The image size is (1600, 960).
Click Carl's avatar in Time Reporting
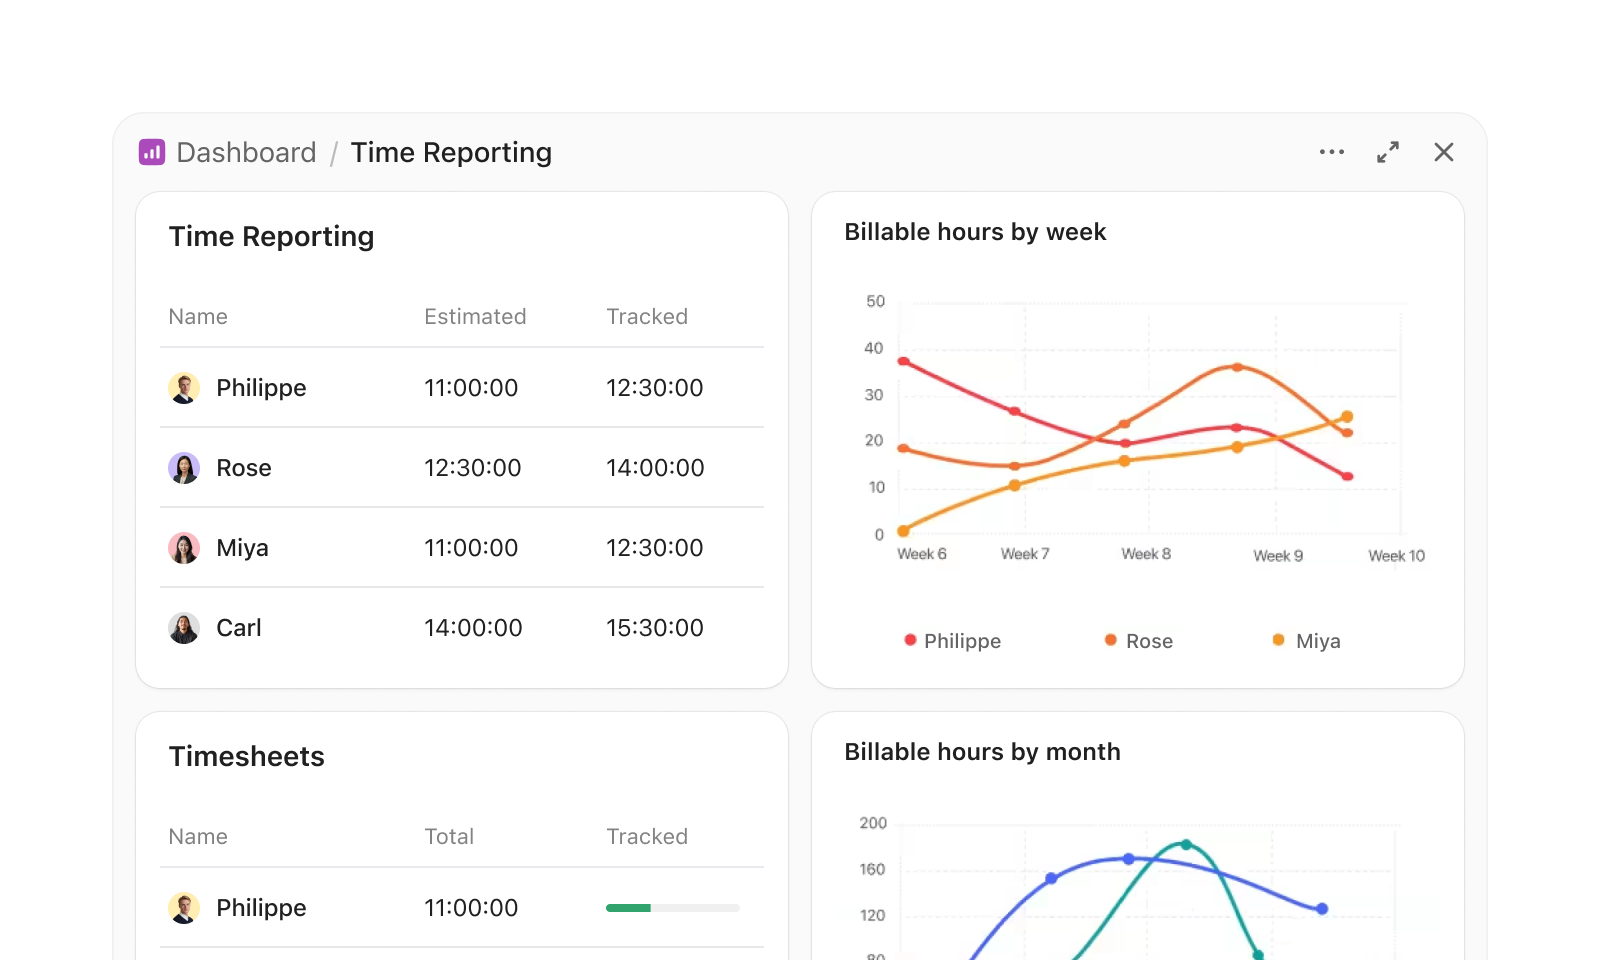[x=184, y=627]
